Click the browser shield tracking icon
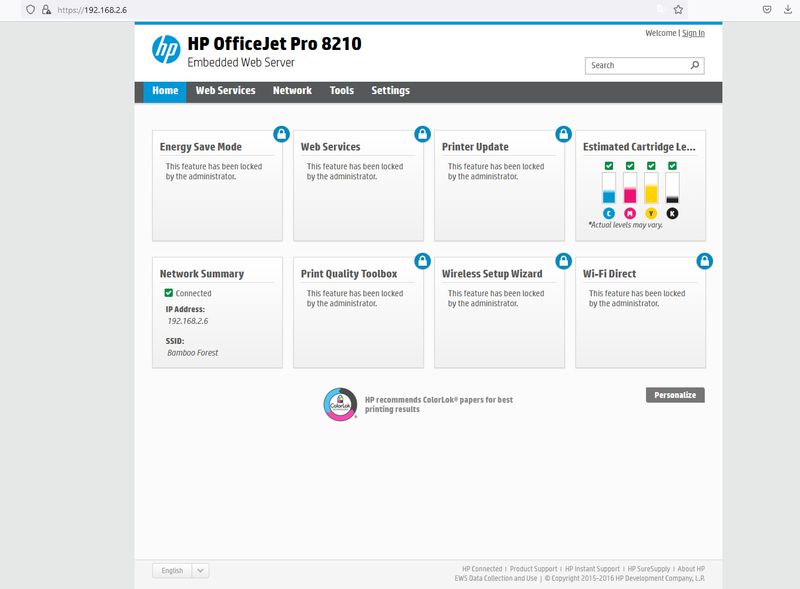Image resolution: width=800 pixels, height=589 pixels. pos(31,10)
